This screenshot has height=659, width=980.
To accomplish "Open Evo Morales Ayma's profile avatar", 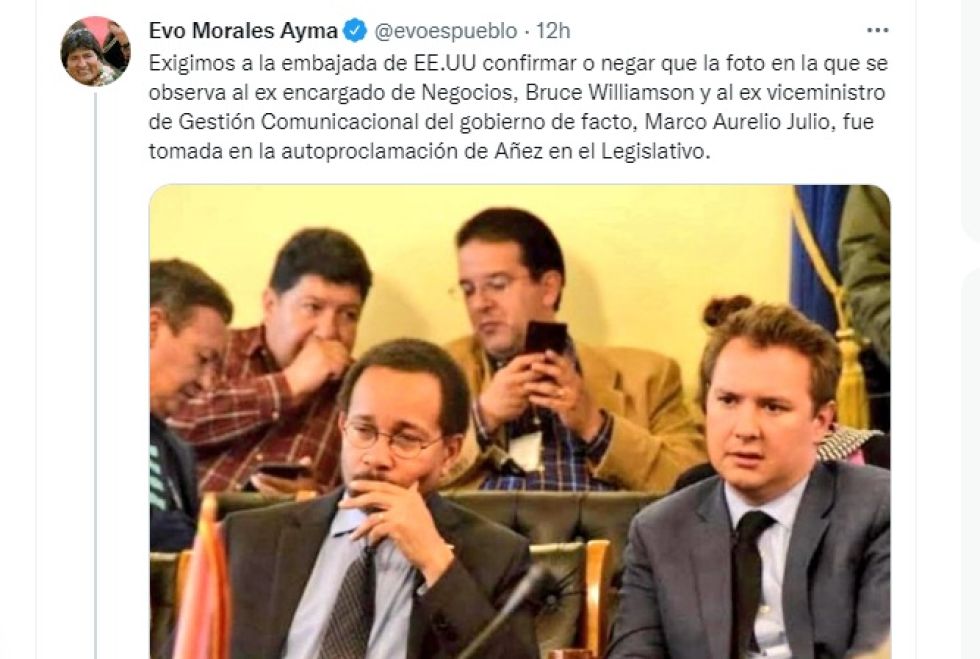I will pyautogui.click(x=95, y=51).
